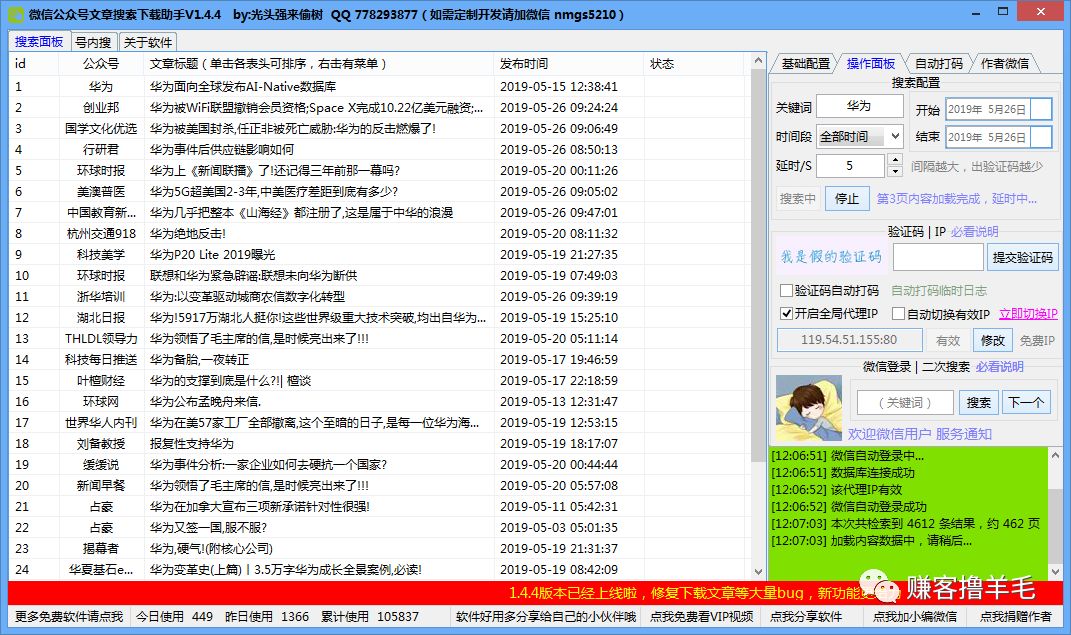1071x635 pixels.
Task: Select row 华为备胎,一夜转正
Action: (x=379, y=360)
